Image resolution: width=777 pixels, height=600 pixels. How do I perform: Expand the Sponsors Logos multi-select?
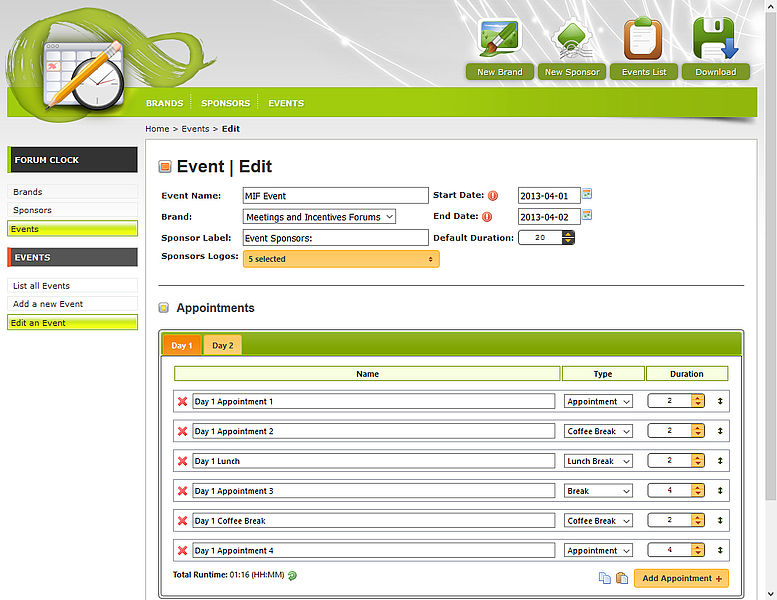click(340, 259)
